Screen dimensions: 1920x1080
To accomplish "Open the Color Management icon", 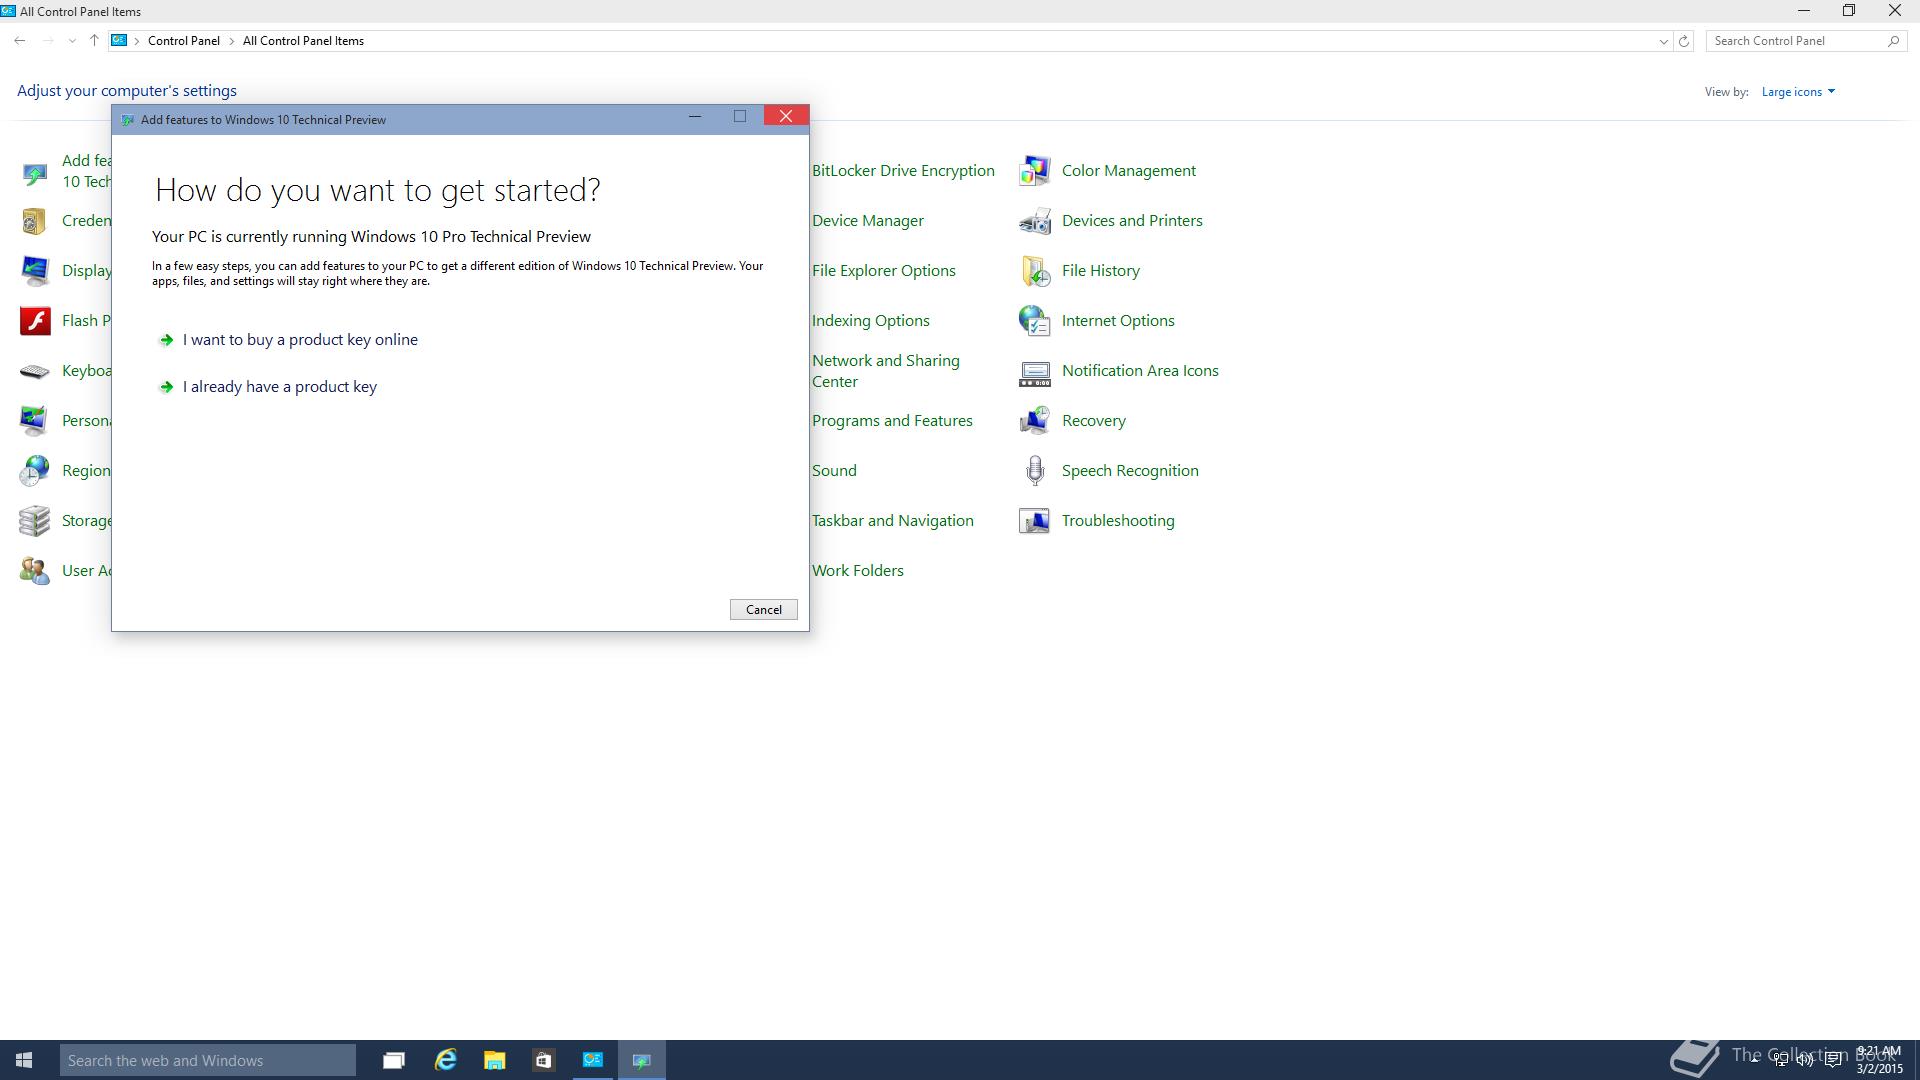I will point(1035,171).
